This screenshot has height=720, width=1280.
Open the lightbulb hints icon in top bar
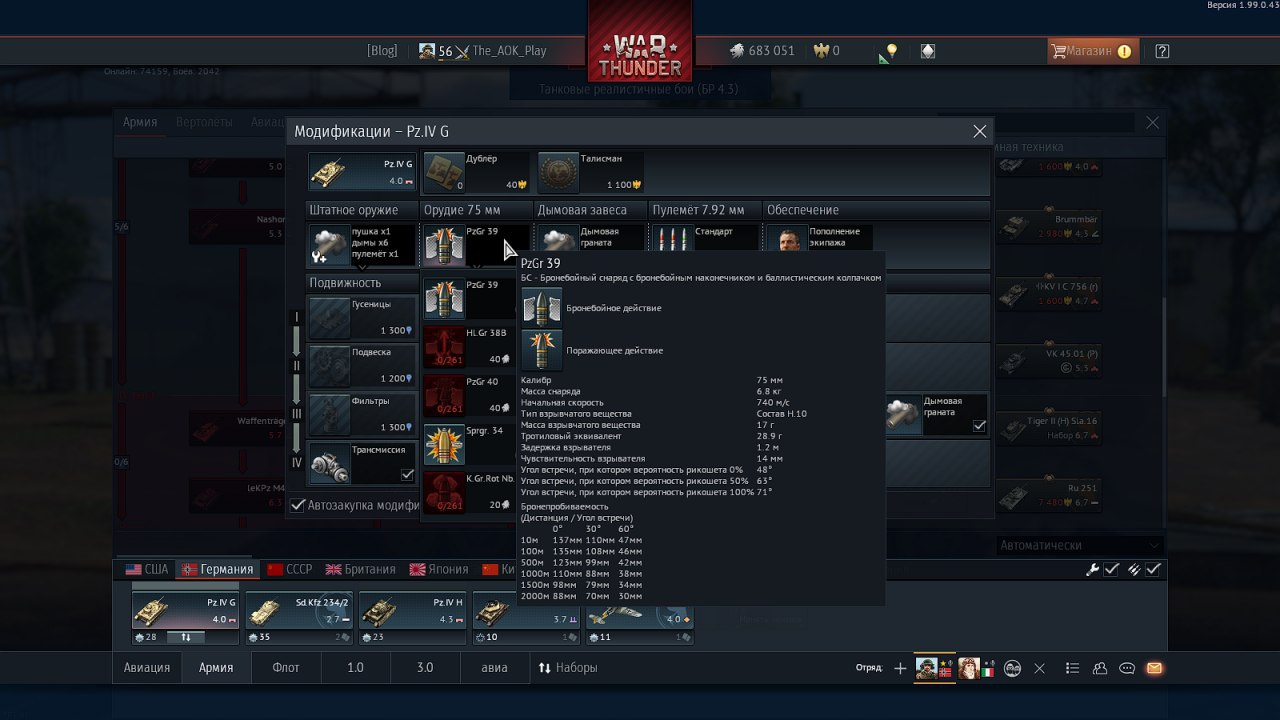(891, 51)
